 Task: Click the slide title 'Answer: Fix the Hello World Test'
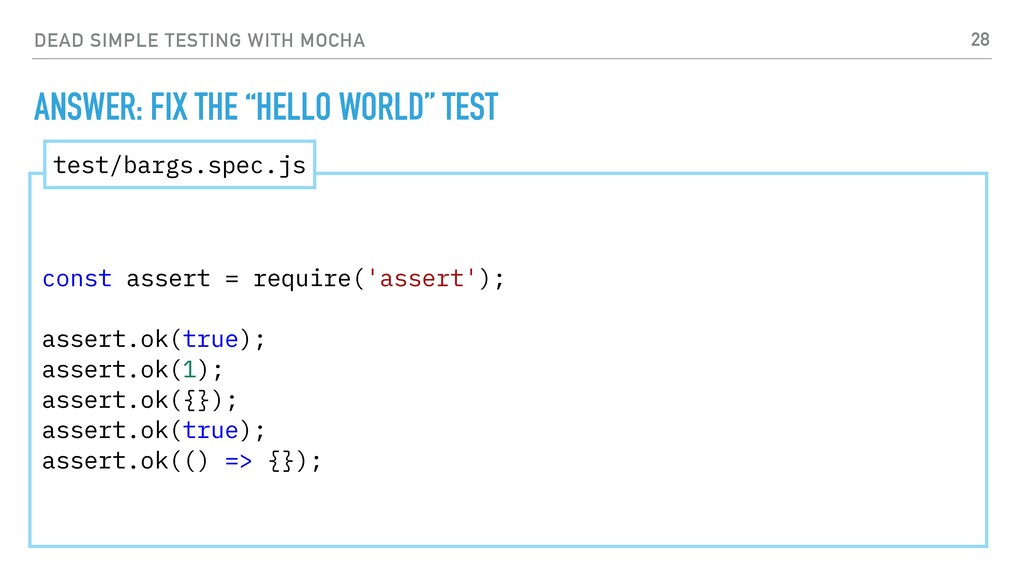266,107
